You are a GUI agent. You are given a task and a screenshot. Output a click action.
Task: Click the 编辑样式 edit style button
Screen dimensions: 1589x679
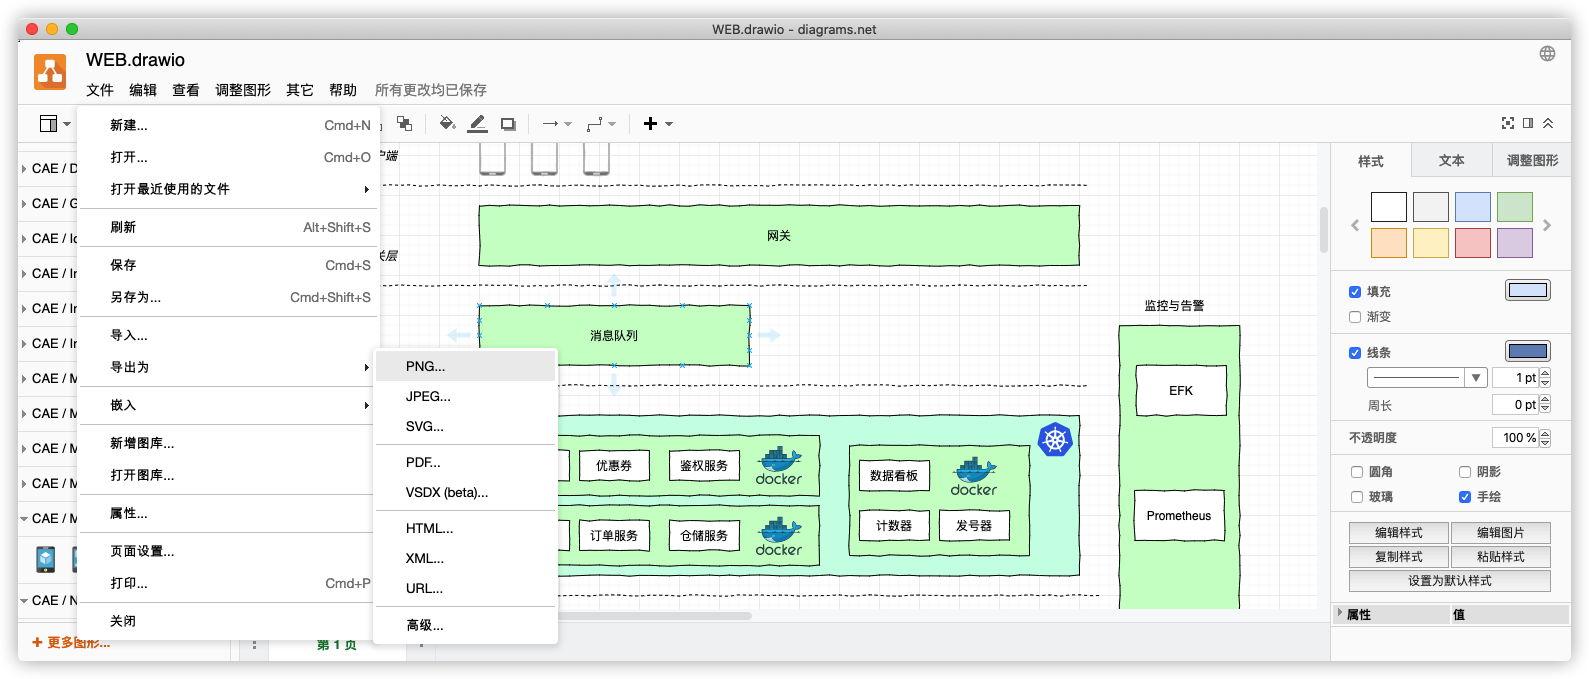1398,533
